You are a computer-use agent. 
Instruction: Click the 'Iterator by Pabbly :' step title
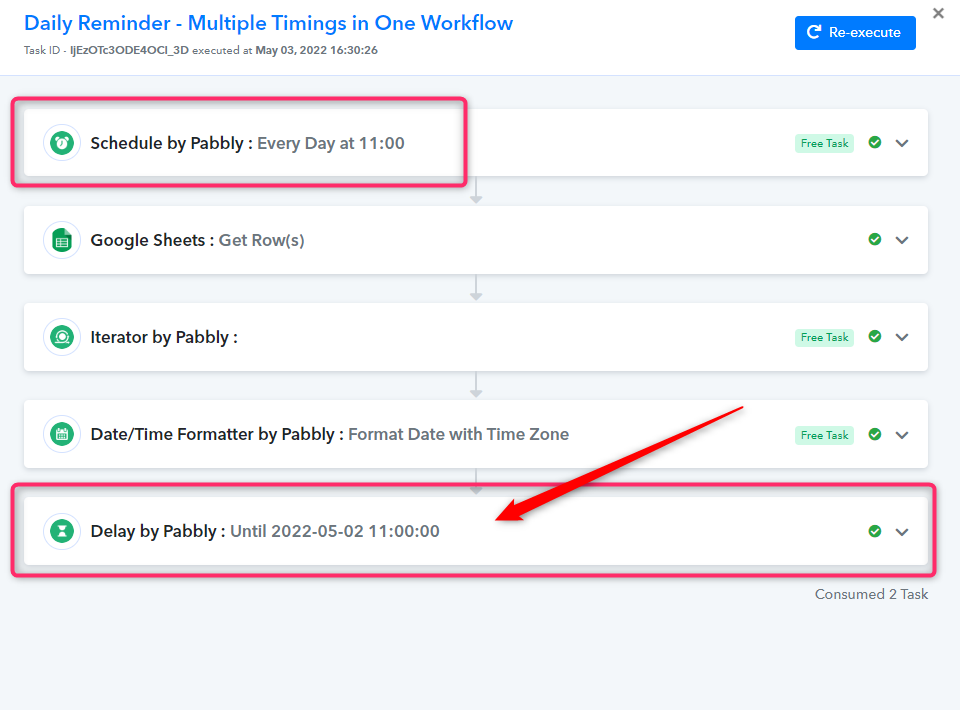click(164, 337)
